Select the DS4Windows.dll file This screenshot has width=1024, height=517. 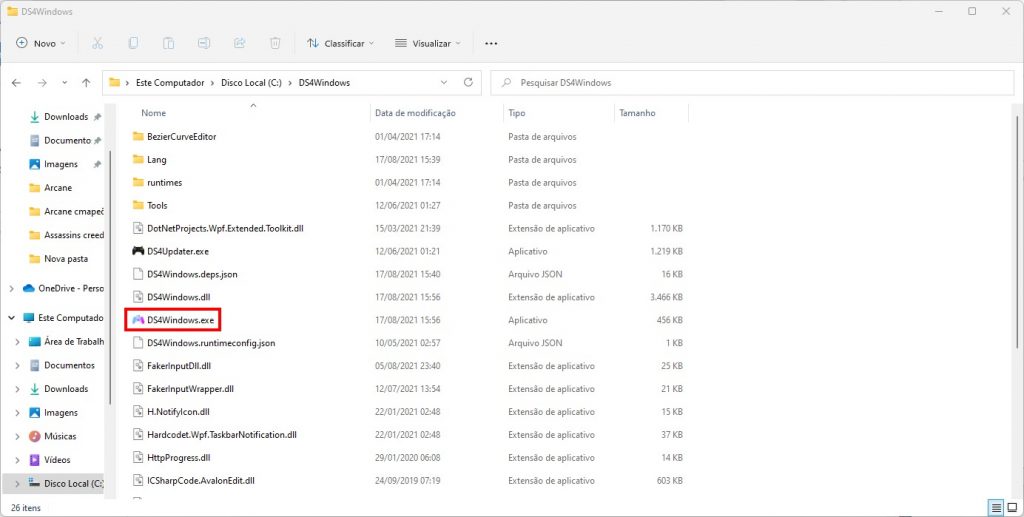coord(178,297)
